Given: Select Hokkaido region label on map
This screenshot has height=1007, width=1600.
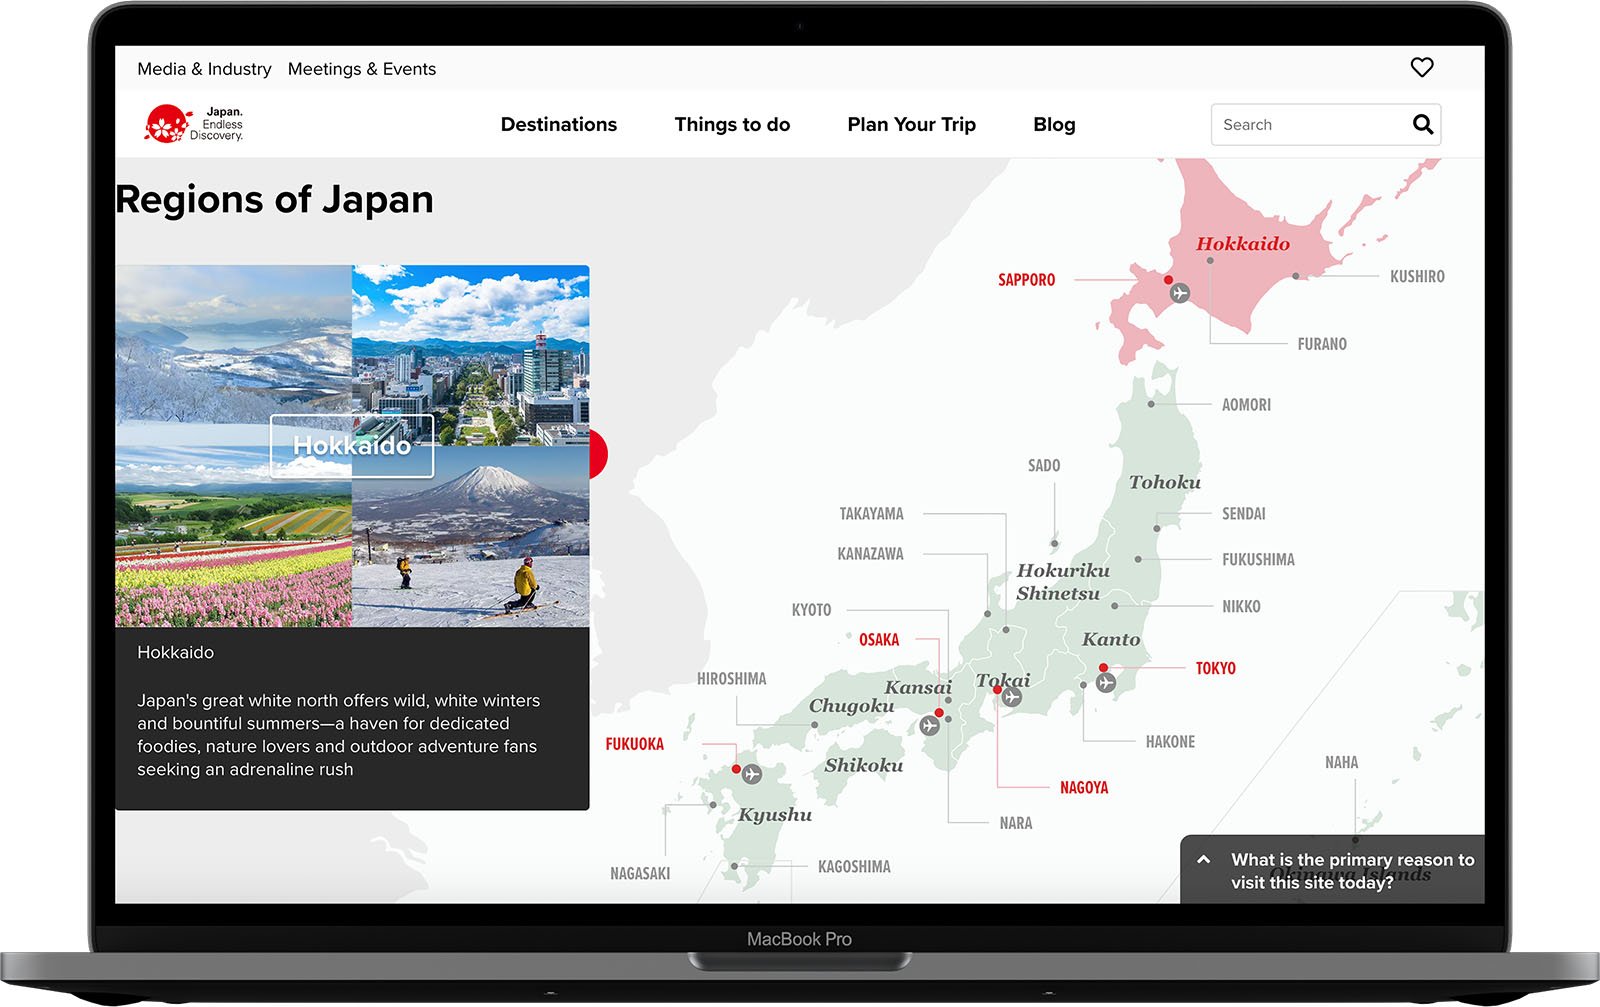Looking at the screenshot, I should [1243, 244].
